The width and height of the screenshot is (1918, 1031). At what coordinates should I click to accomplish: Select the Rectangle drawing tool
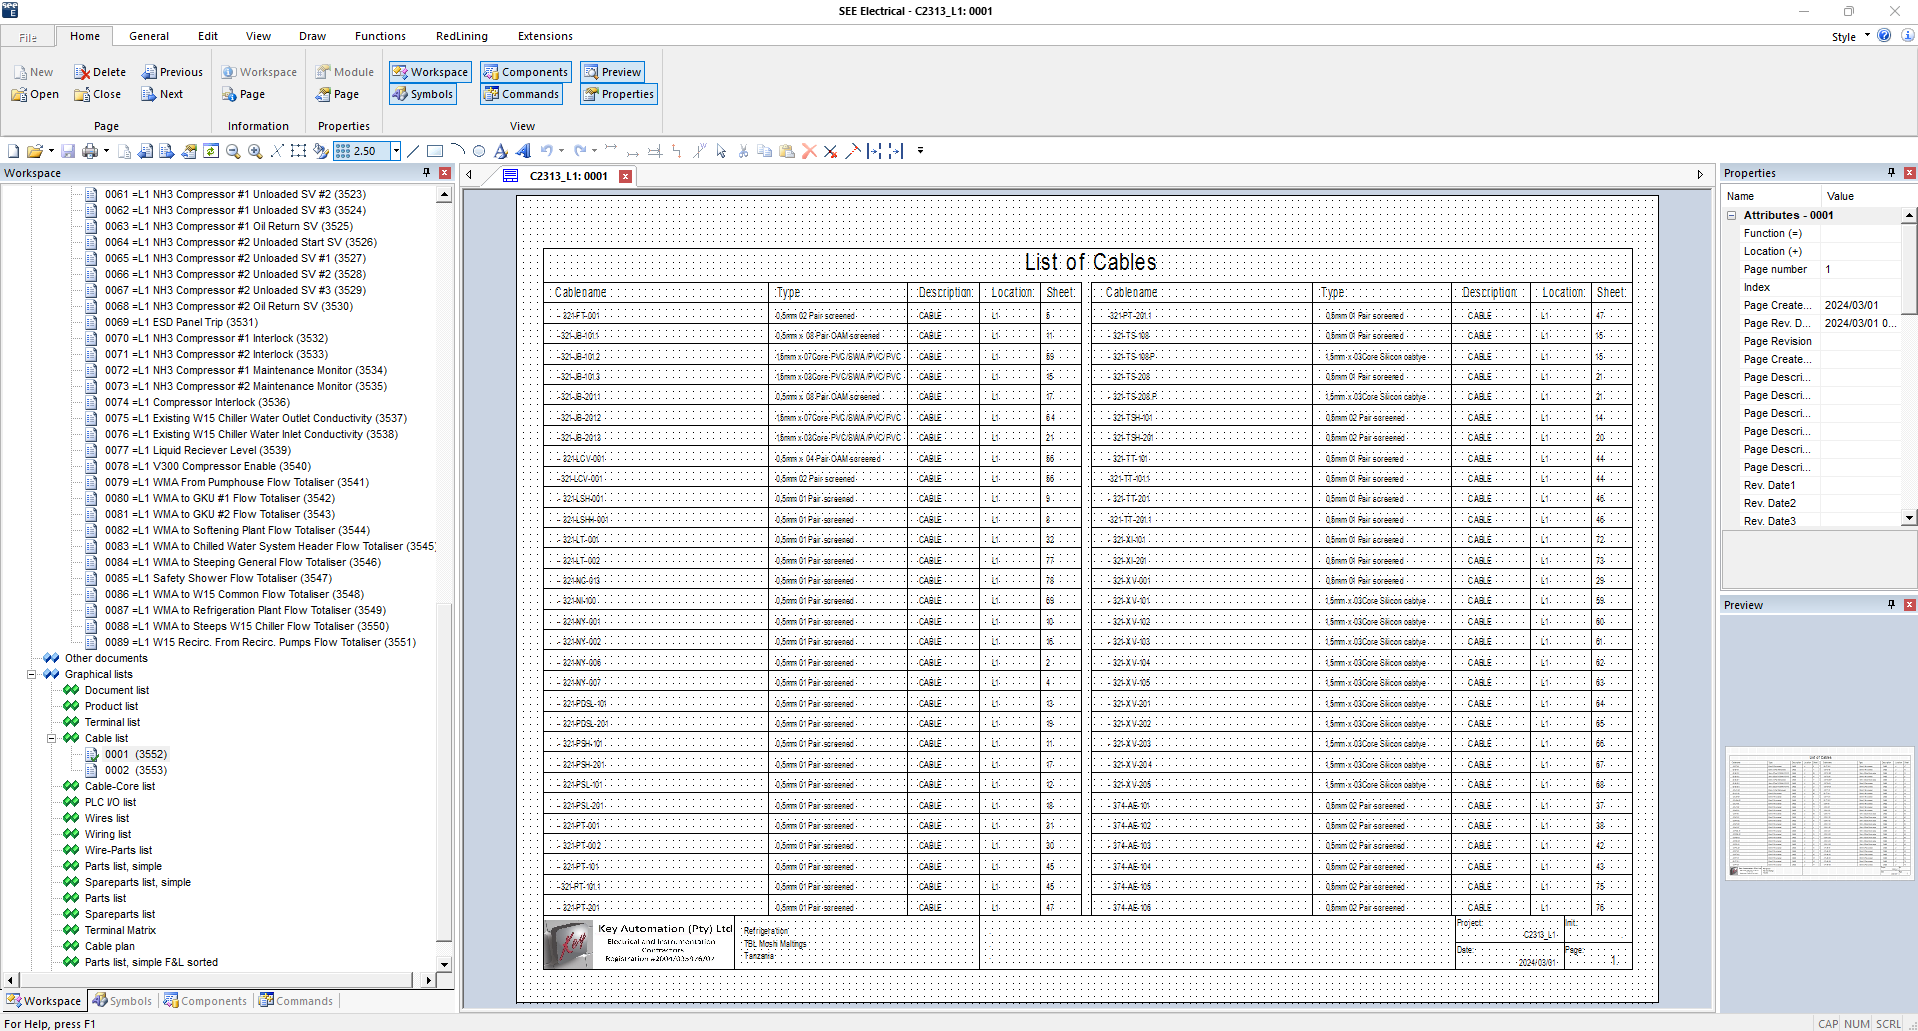(435, 151)
